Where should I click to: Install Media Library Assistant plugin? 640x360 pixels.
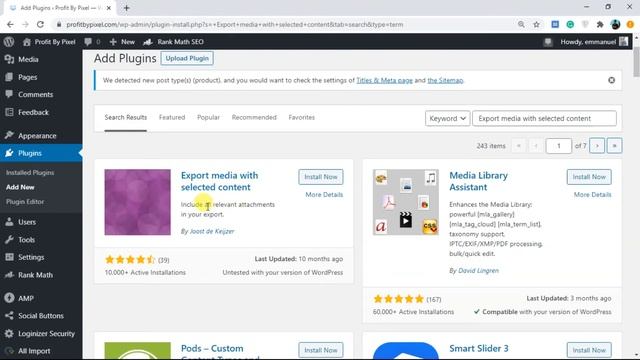pos(589,177)
